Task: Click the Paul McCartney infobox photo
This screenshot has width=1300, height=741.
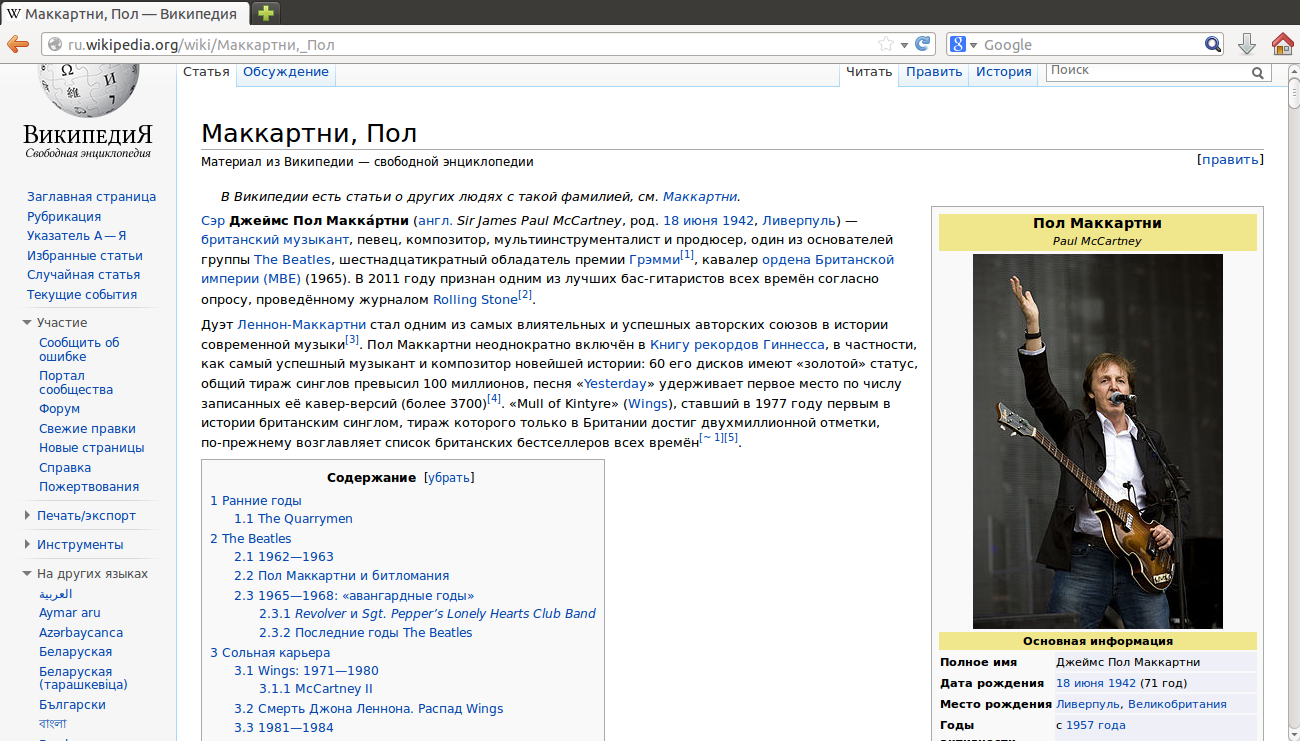Action: click(1097, 441)
